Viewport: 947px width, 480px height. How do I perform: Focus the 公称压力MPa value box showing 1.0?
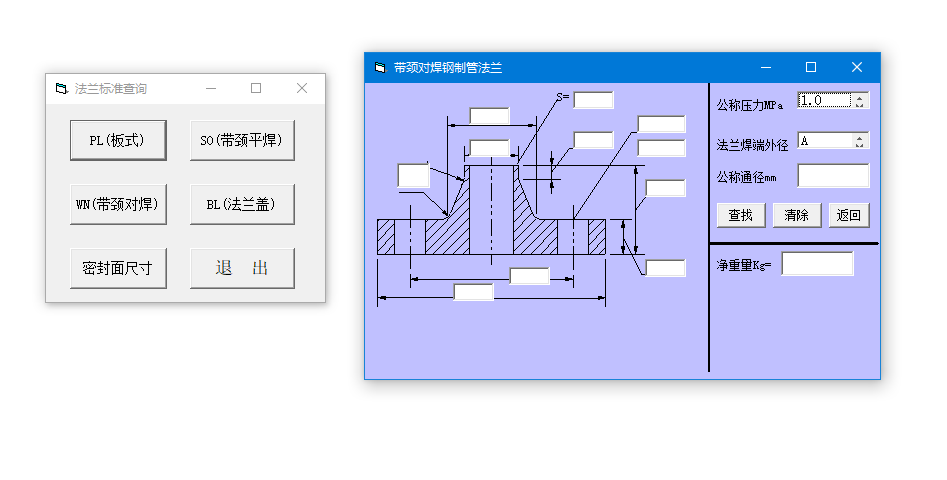click(x=824, y=100)
